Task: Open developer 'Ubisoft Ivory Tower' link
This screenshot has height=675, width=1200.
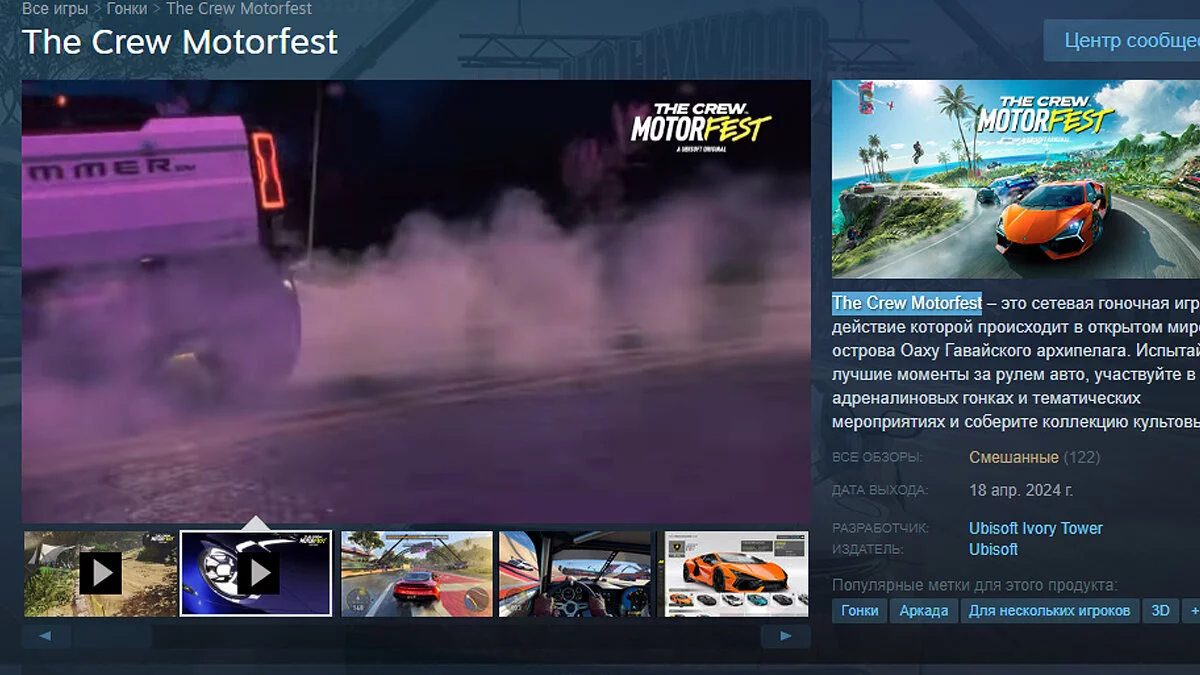Action: tap(1036, 528)
